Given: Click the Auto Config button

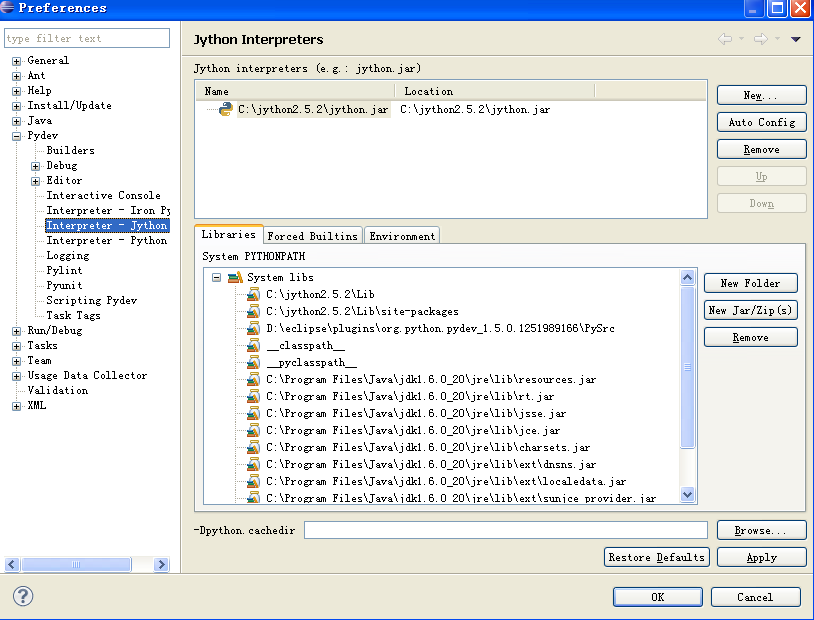Looking at the screenshot, I should (761, 122).
